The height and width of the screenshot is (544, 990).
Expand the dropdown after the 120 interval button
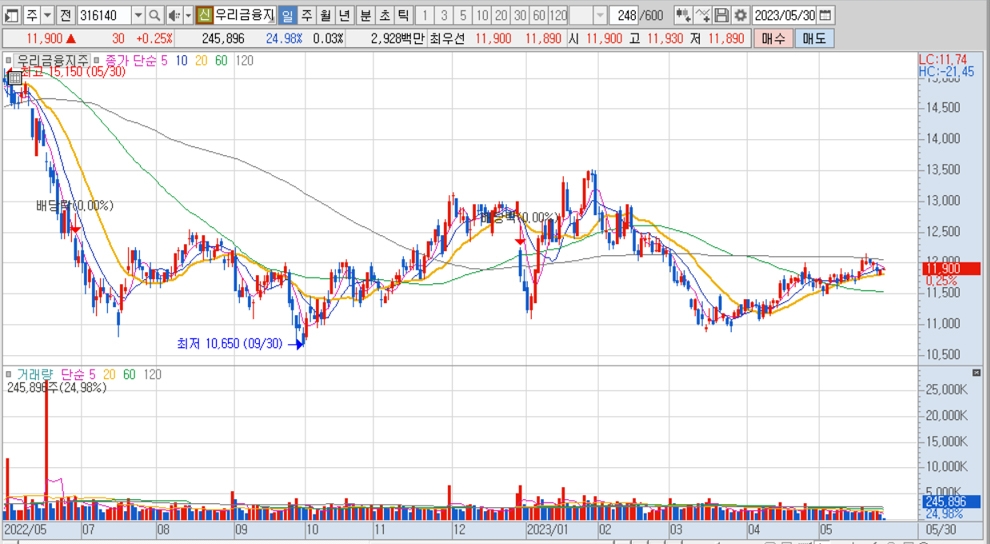[x=600, y=16]
